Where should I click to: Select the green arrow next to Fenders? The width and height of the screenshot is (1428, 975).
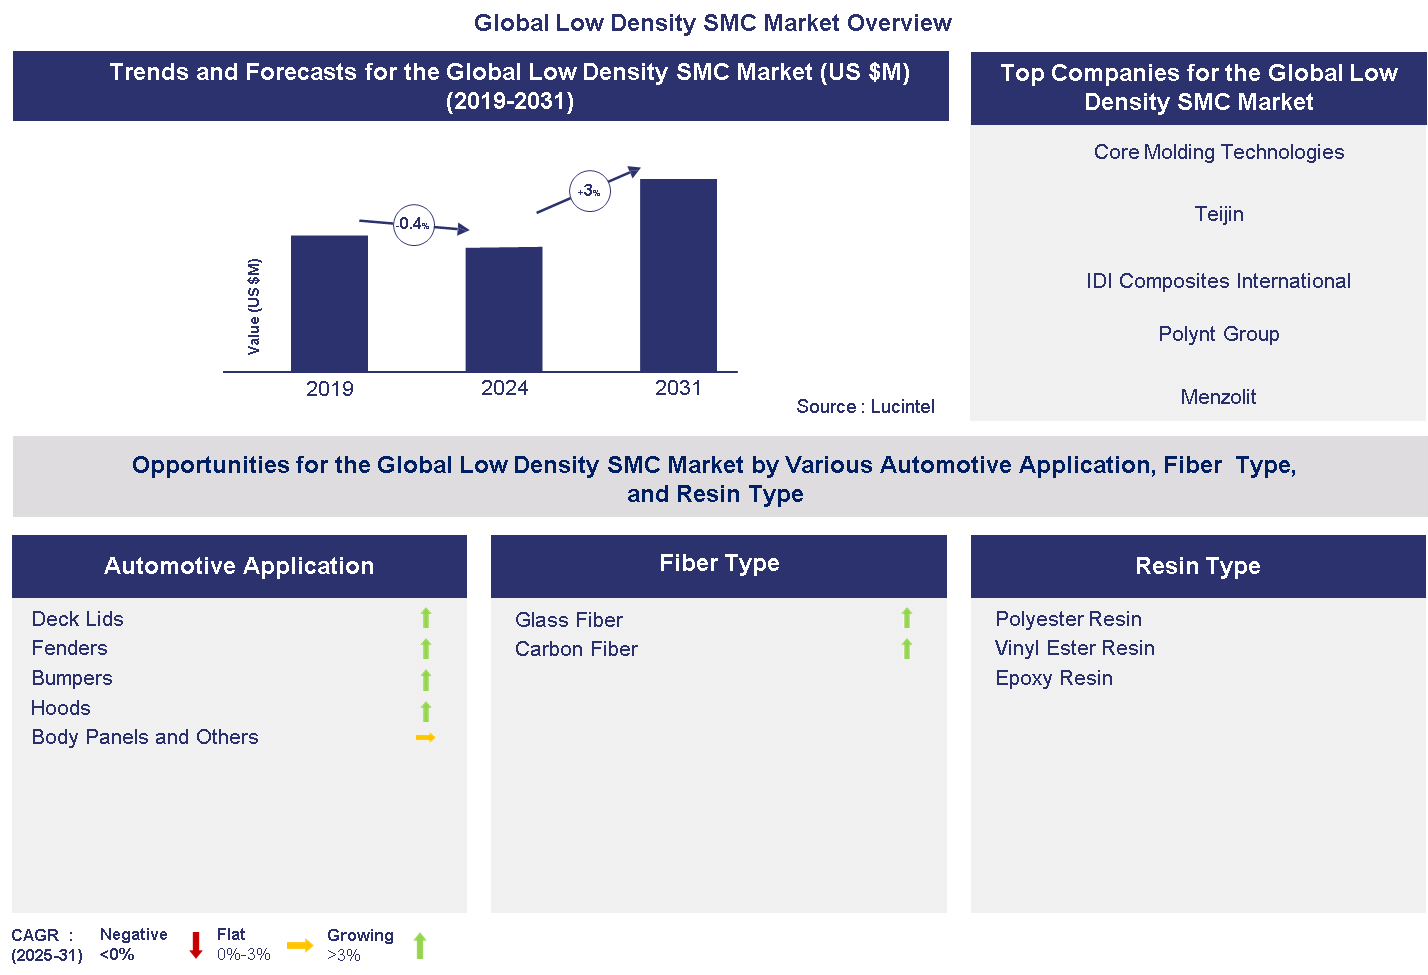(x=426, y=649)
